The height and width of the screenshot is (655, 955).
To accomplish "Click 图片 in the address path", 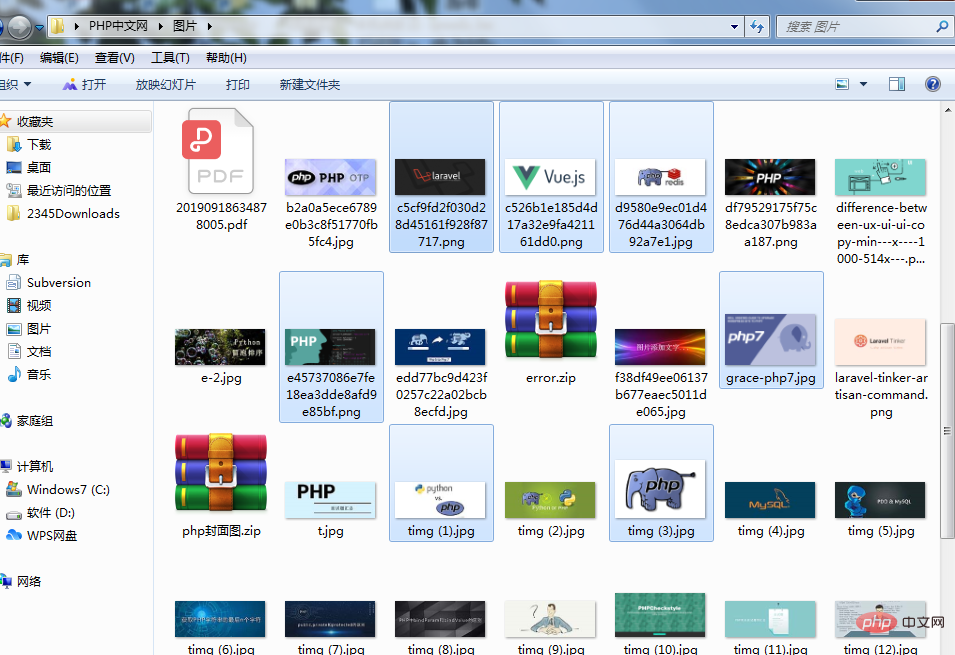I will (185, 26).
